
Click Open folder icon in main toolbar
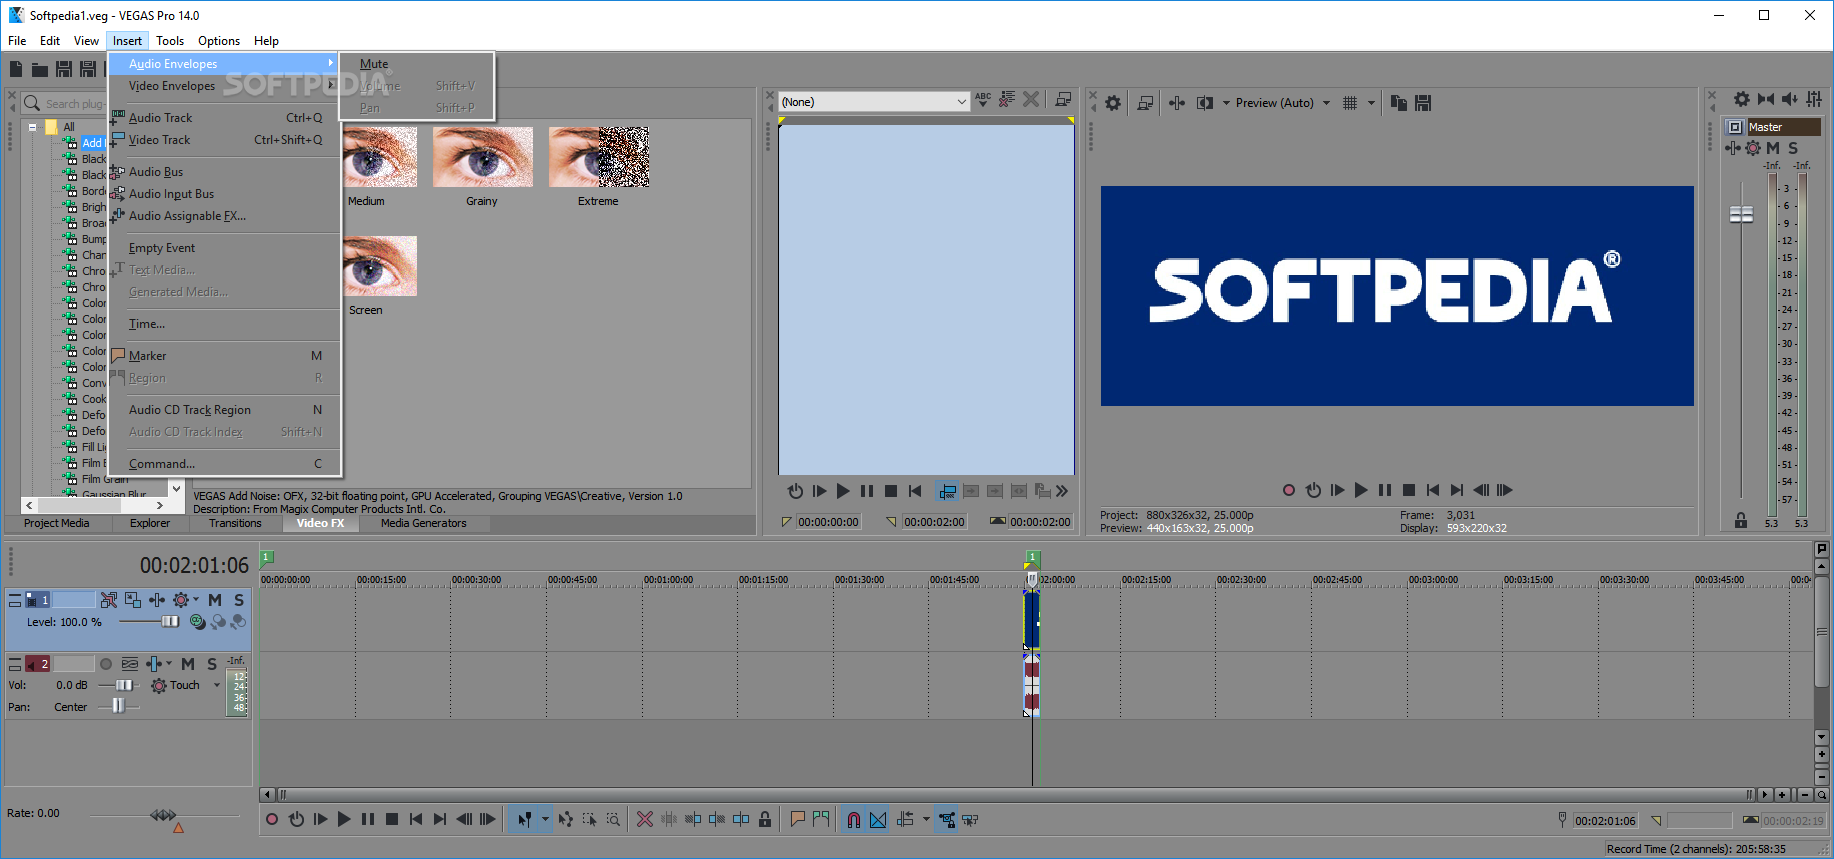click(40, 69)
